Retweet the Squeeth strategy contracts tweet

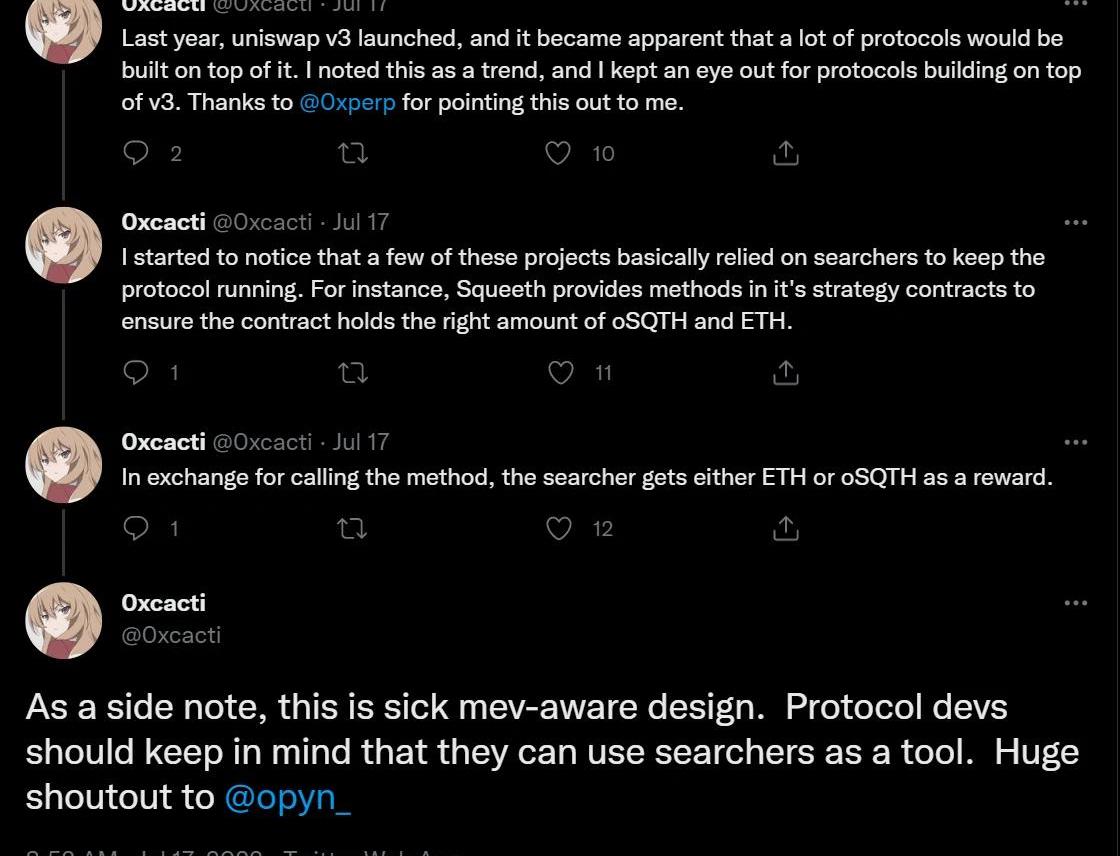coord(353,373)
